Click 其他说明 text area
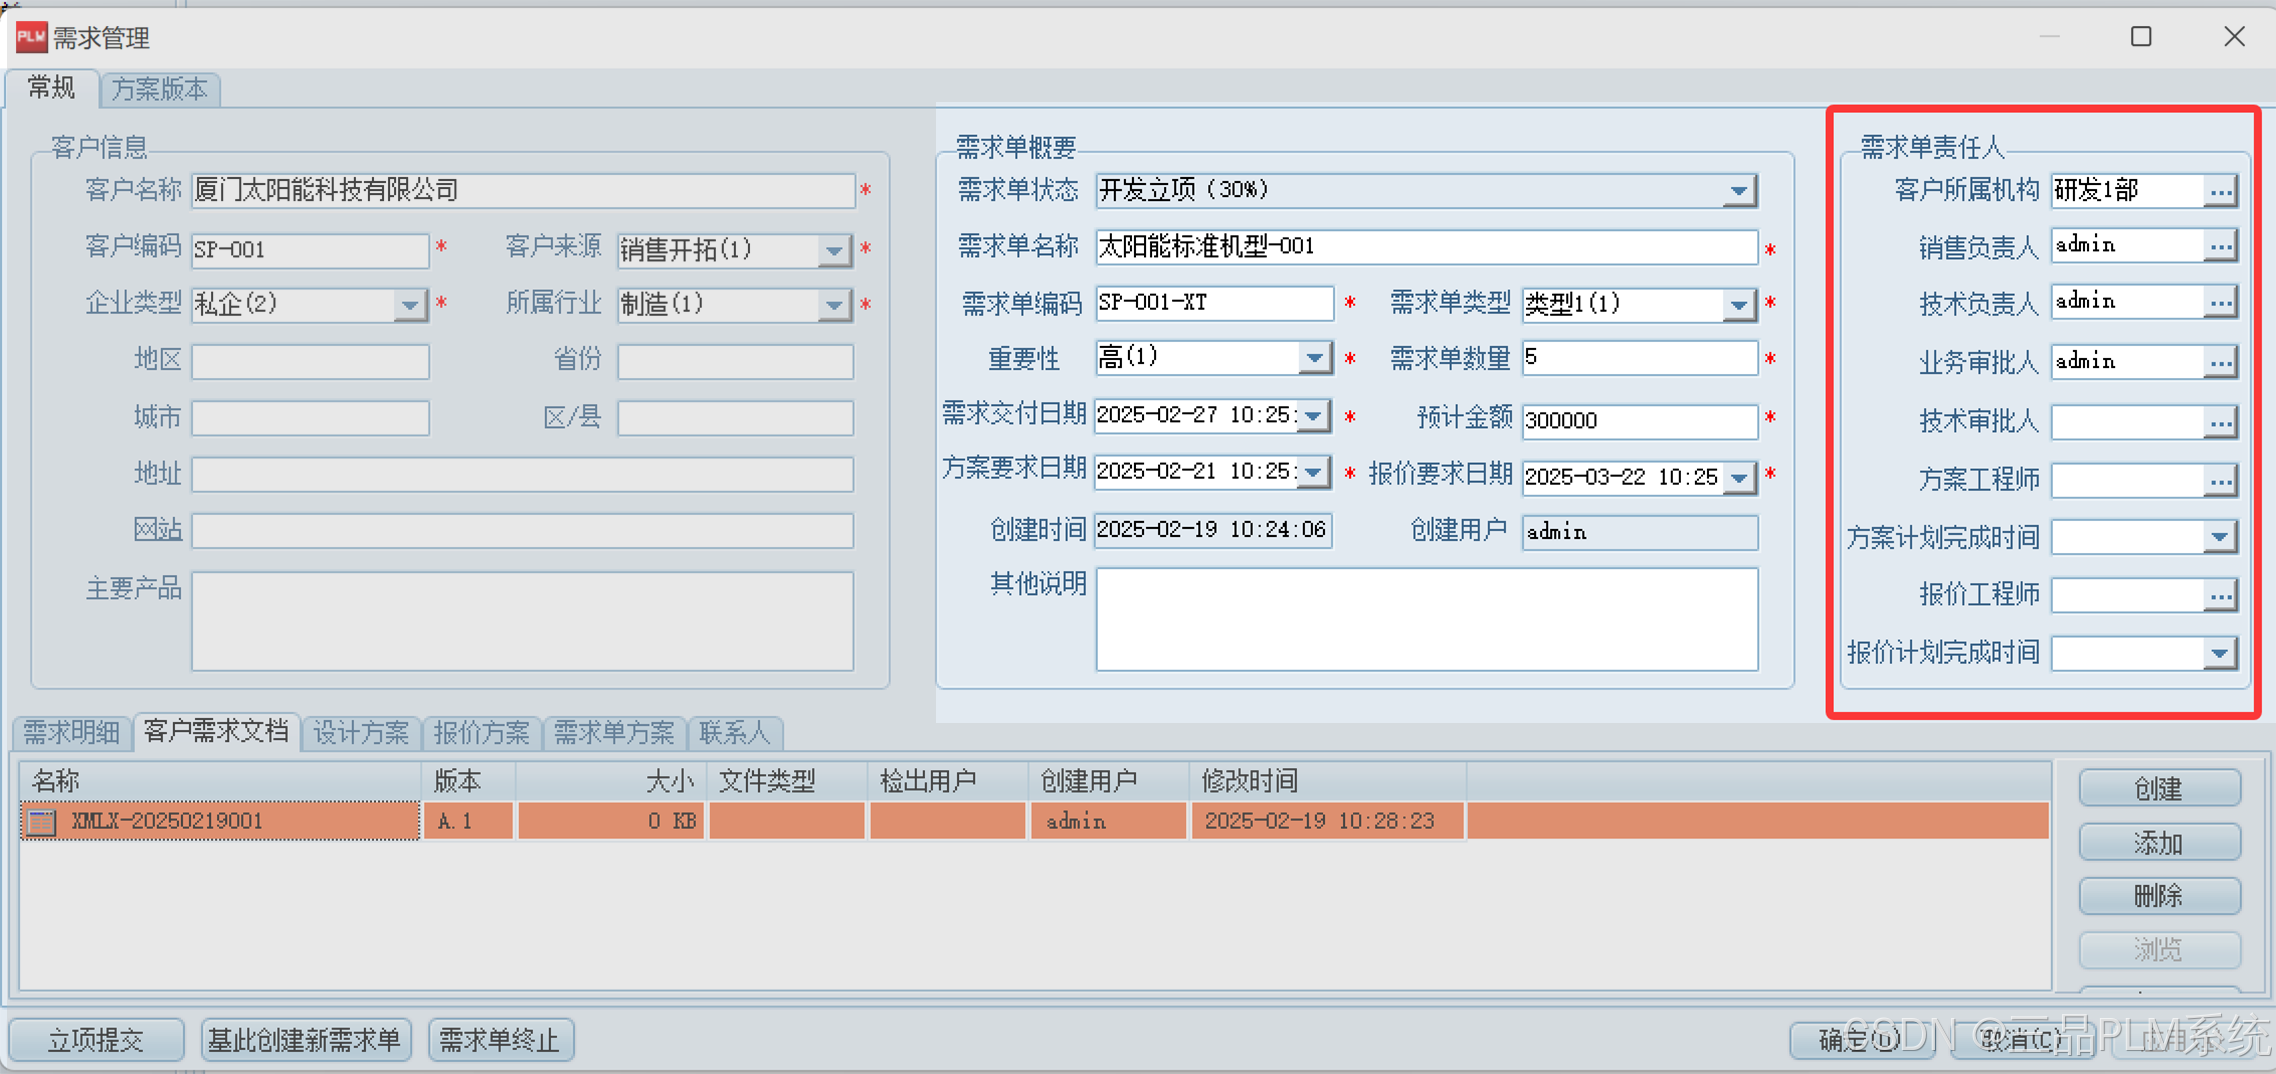The height and width of the screenshot is (1074, 2276). (1427, 619)
